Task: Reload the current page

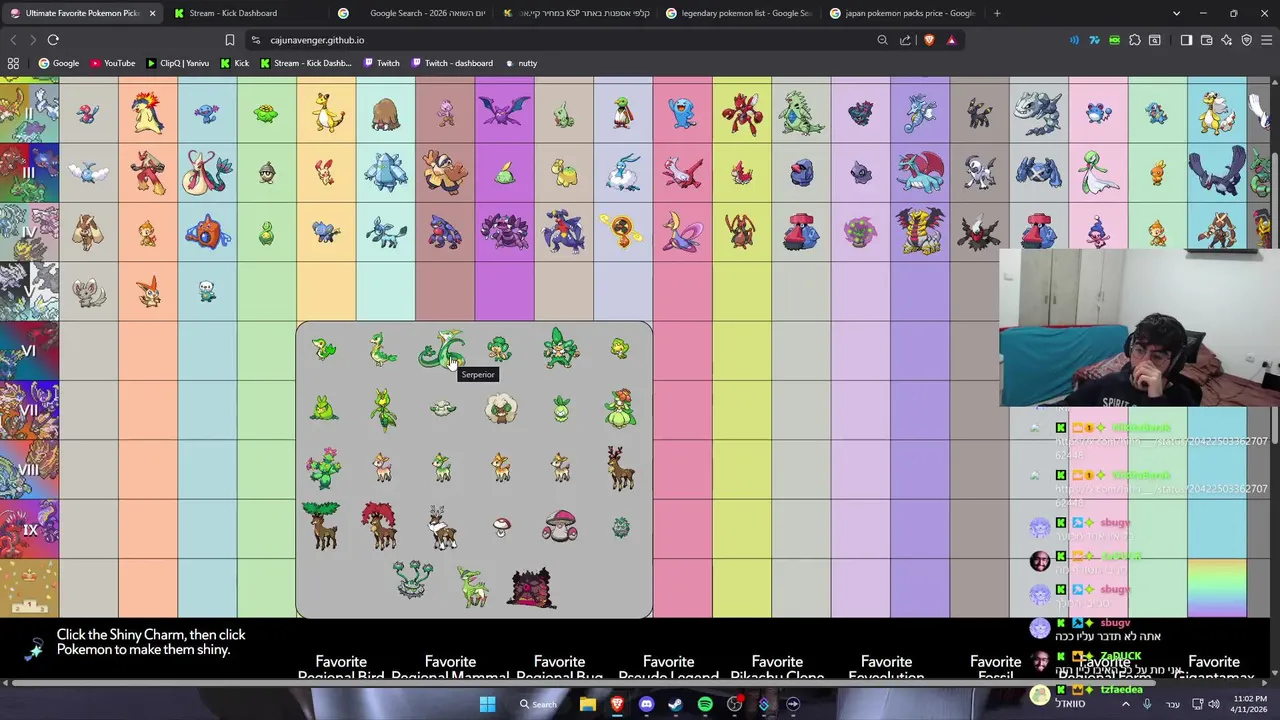Action: (x=53, y=40)
